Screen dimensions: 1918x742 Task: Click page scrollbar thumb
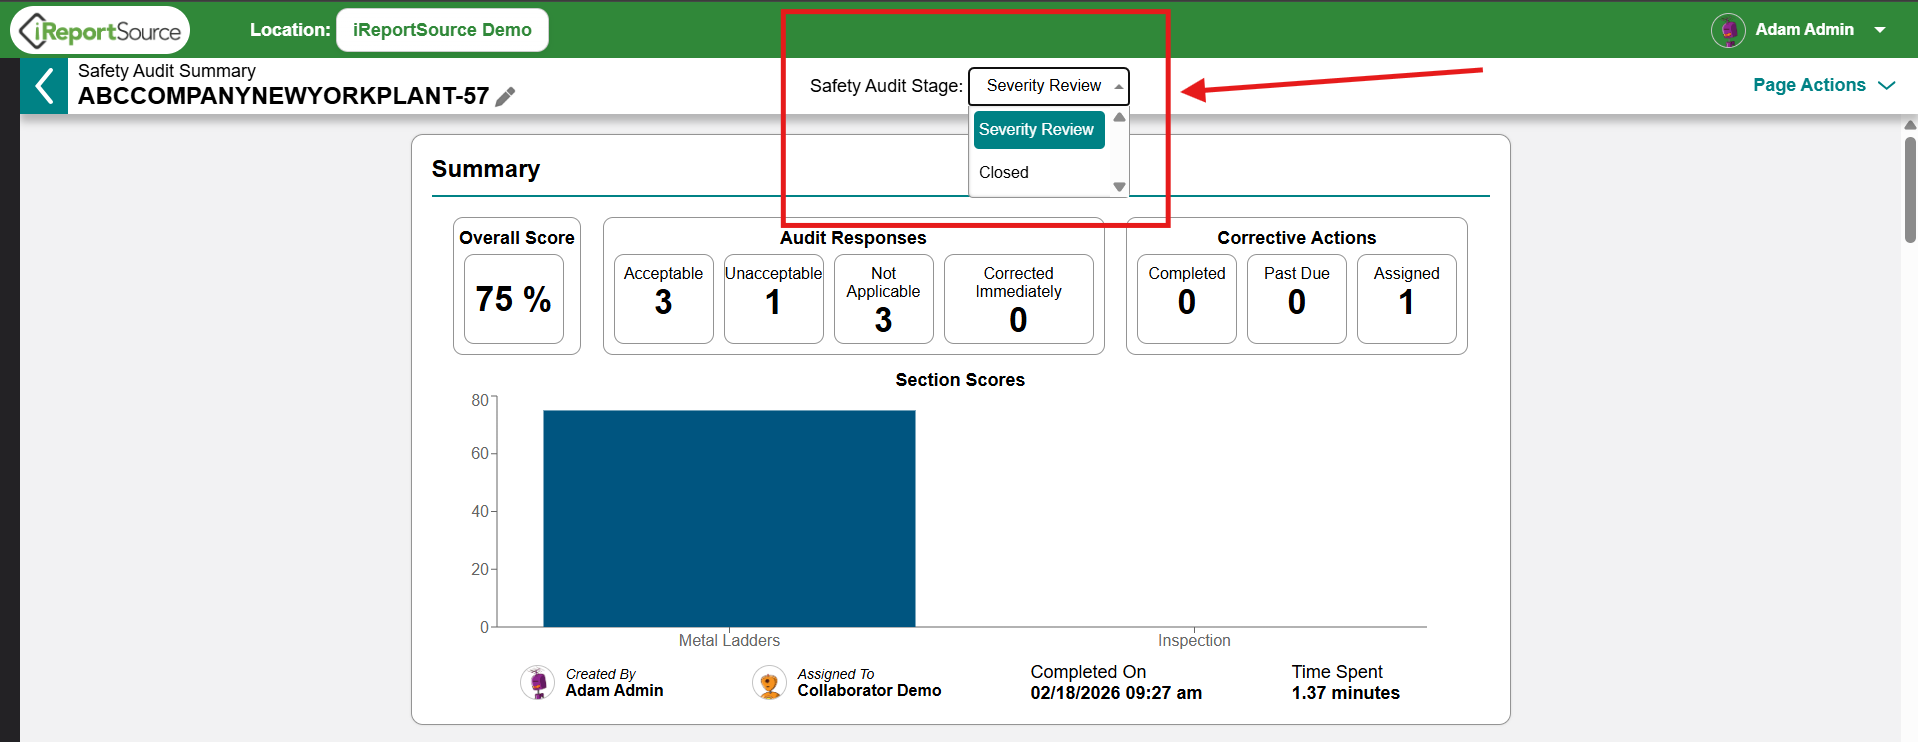(1910, 190)
